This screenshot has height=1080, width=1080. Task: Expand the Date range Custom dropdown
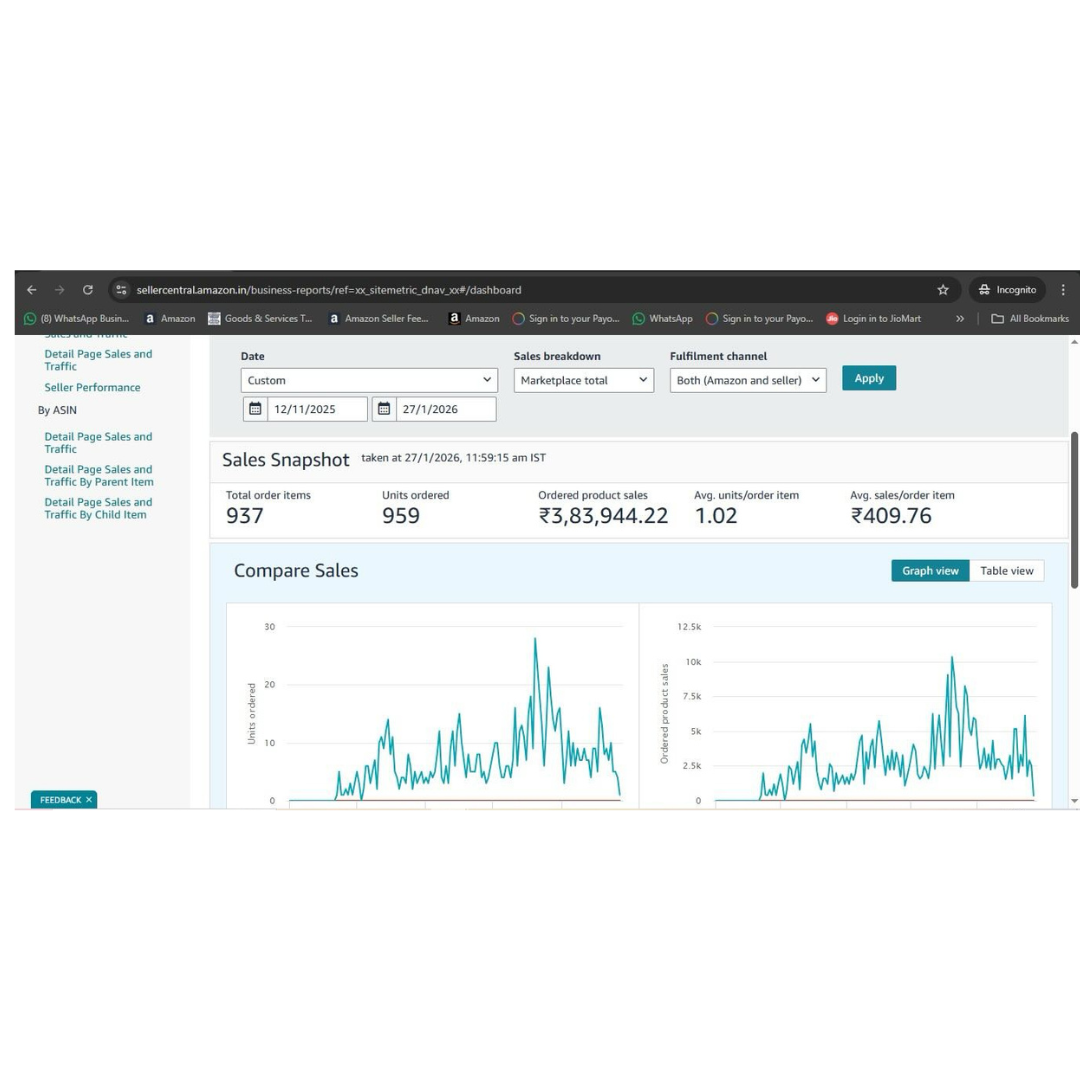pos(369,380)
